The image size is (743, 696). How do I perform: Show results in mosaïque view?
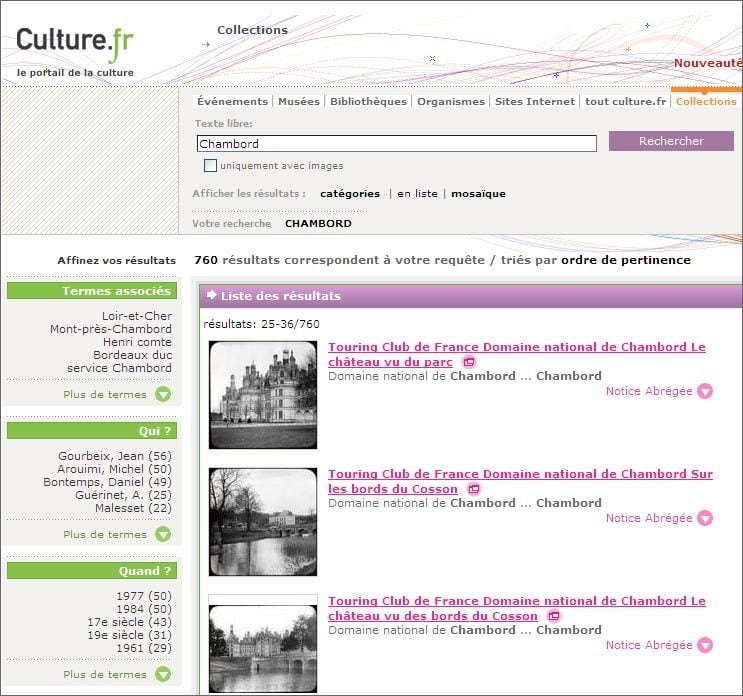click(478, 194)
